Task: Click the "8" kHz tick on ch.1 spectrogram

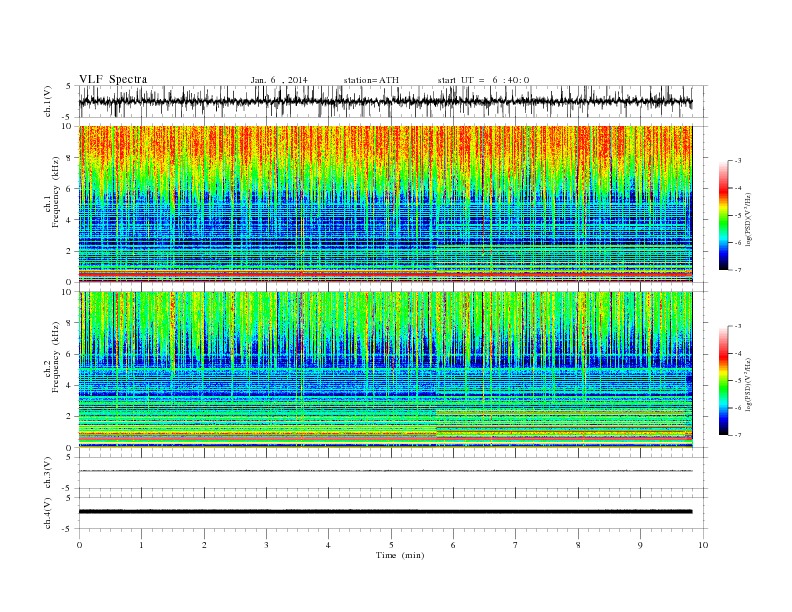Action: click(x=69, y=158)
